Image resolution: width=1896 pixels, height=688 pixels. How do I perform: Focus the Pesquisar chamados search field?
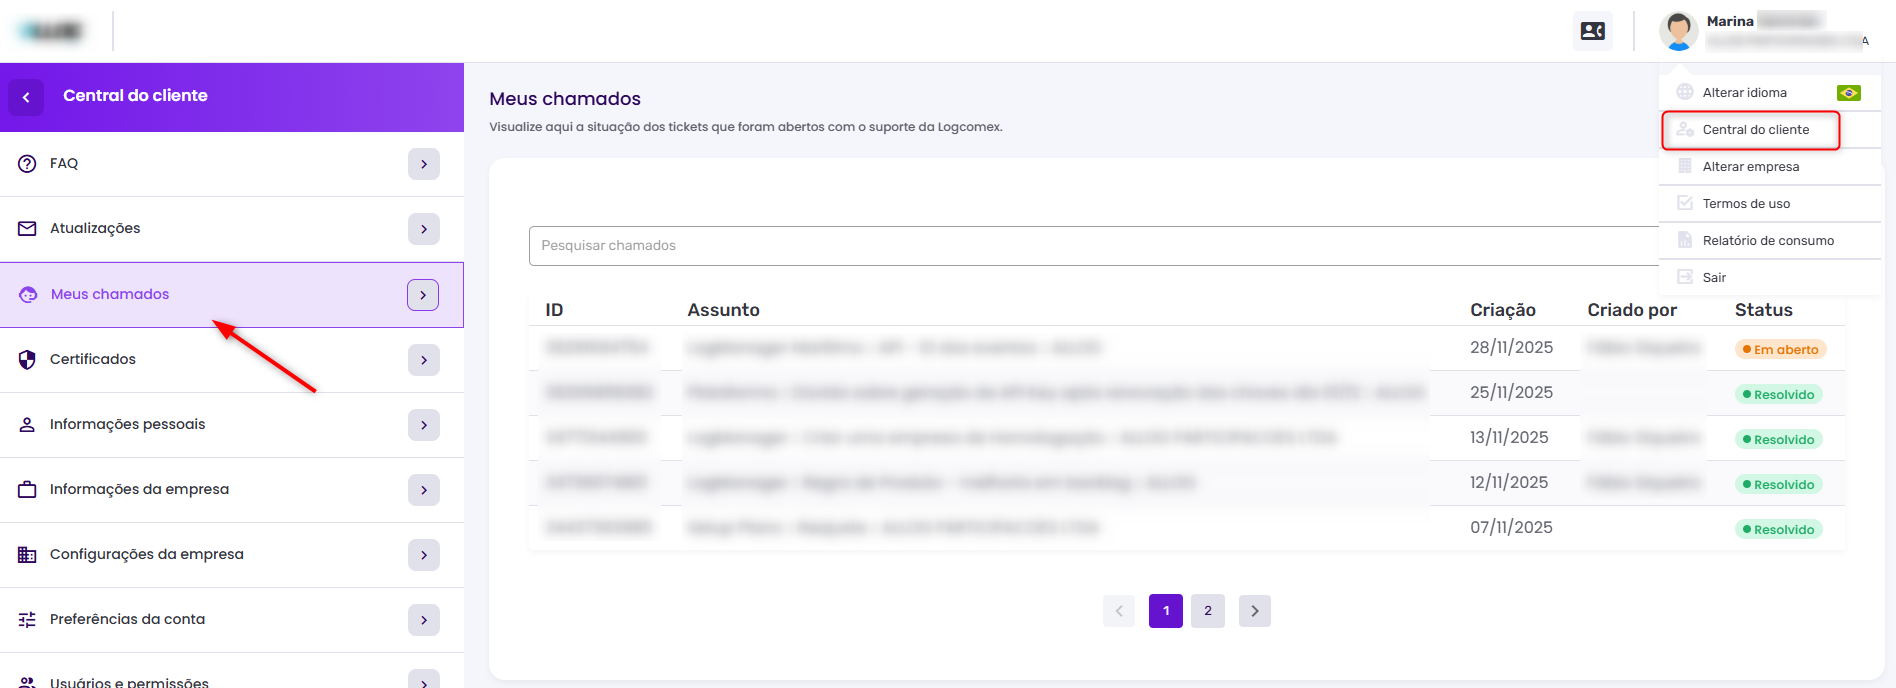tap(1090, 246)
